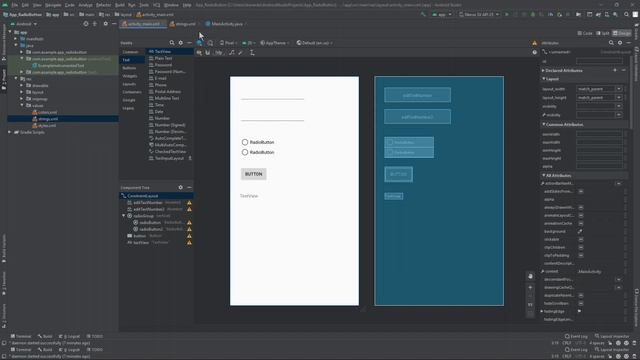Search the Palette with magnifier icon

(x=172, y=43)
